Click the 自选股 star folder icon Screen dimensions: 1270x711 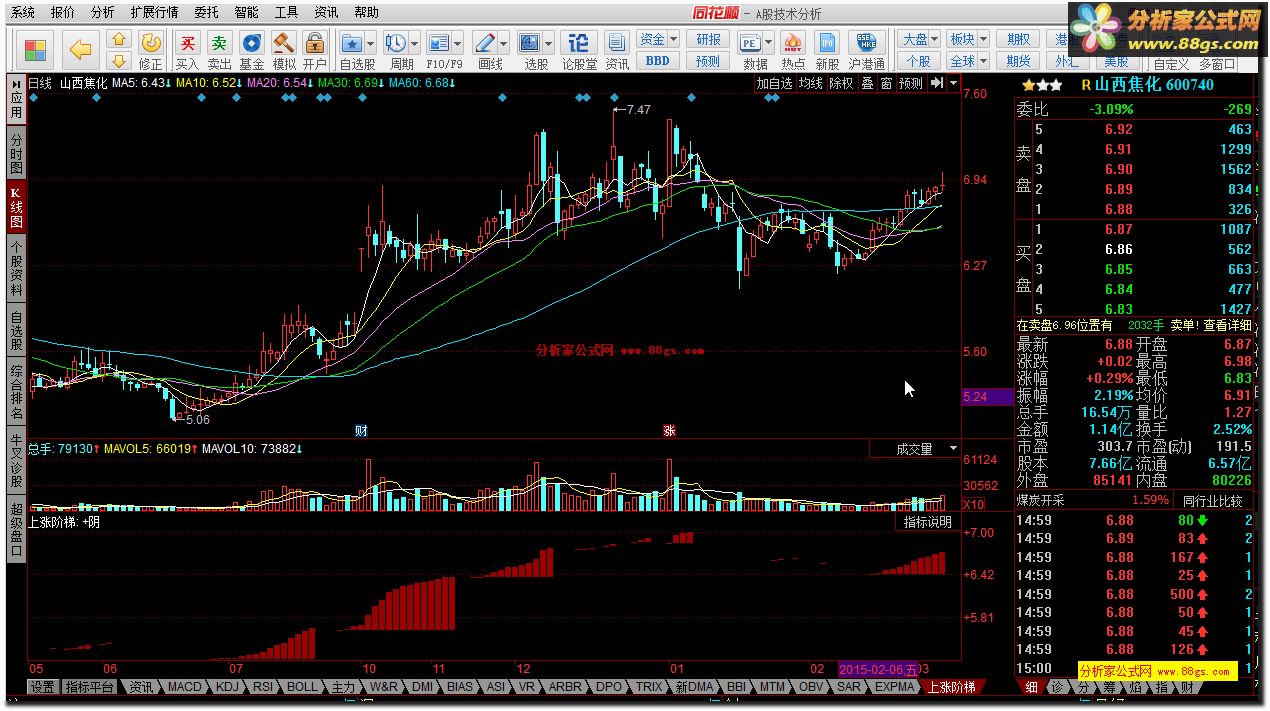click(x=351, y=43)
